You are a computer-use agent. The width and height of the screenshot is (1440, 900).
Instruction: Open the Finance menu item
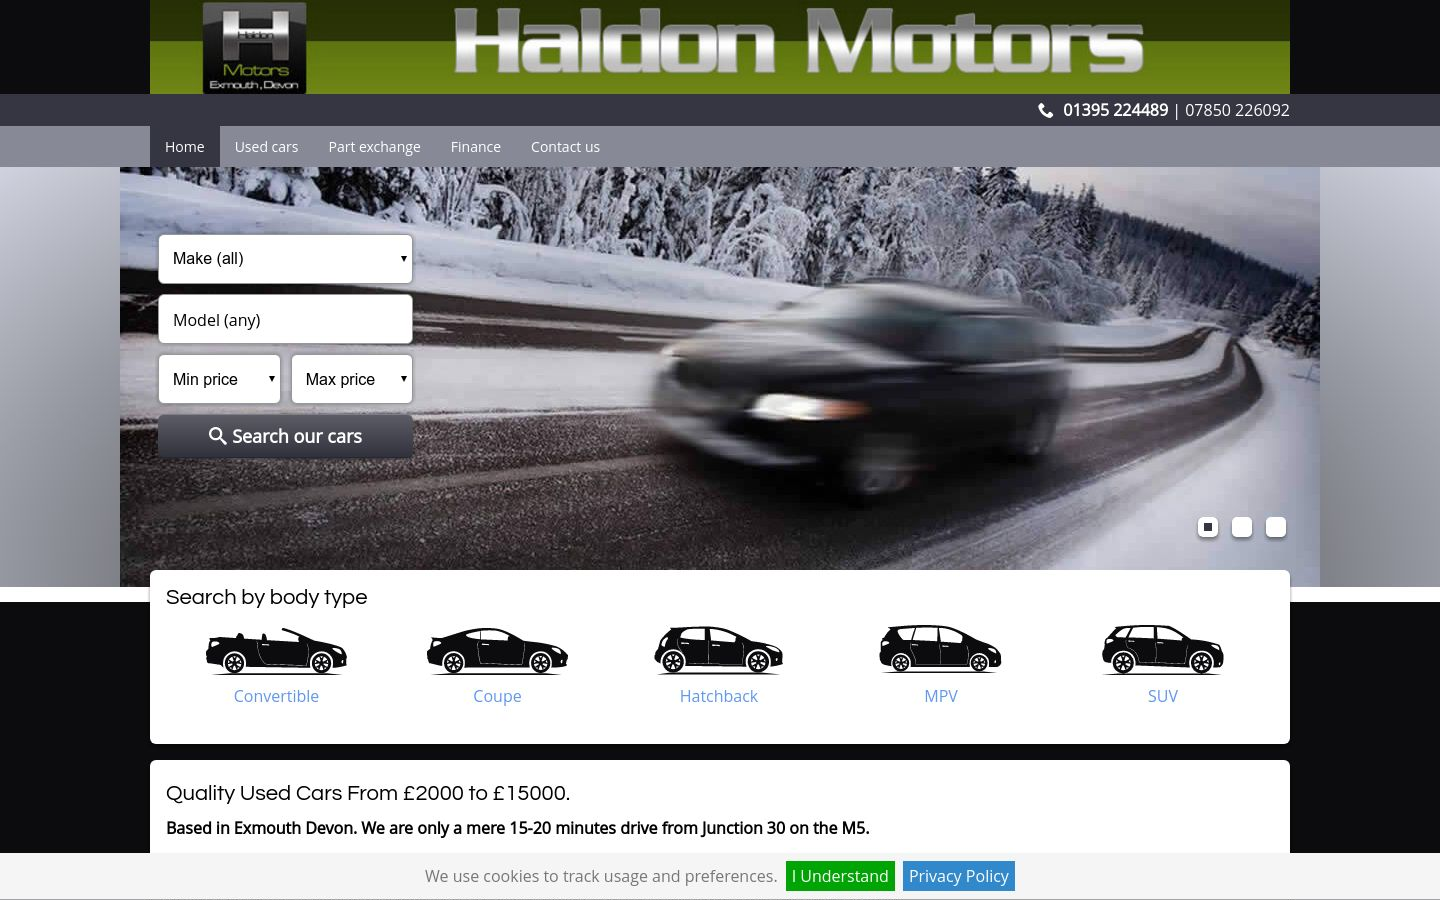click(476, 147)
